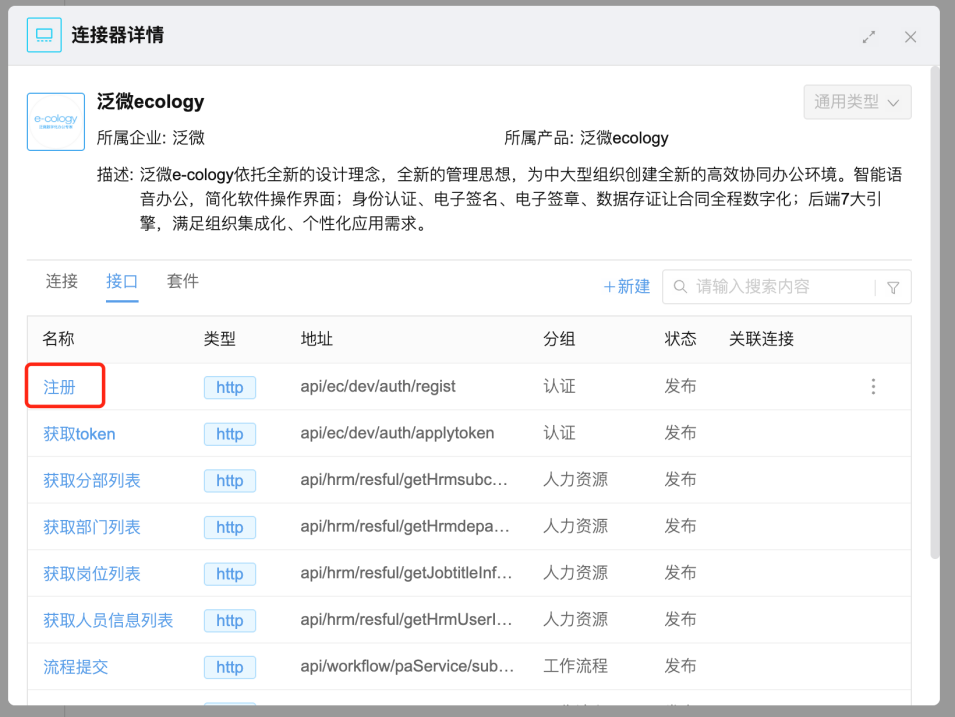Click 人力资源 group in 获取分部列表 row

tap(576, 479)
